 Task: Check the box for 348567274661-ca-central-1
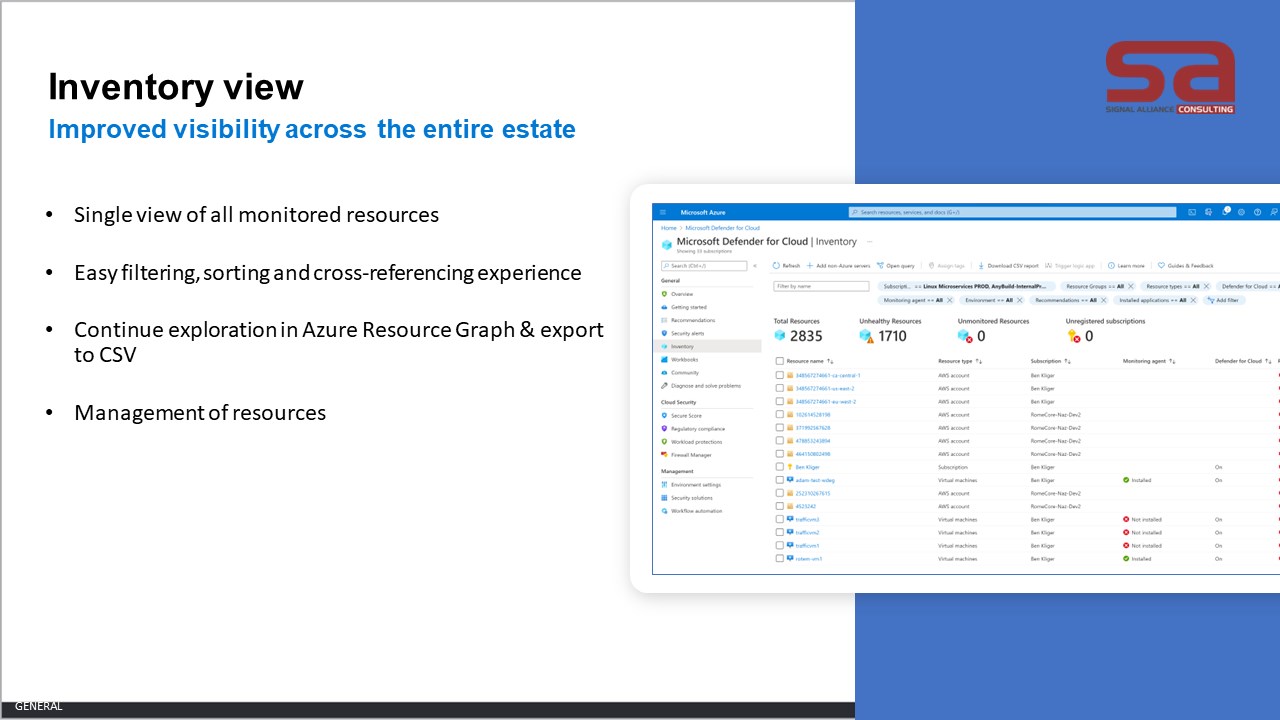[780, 375]
